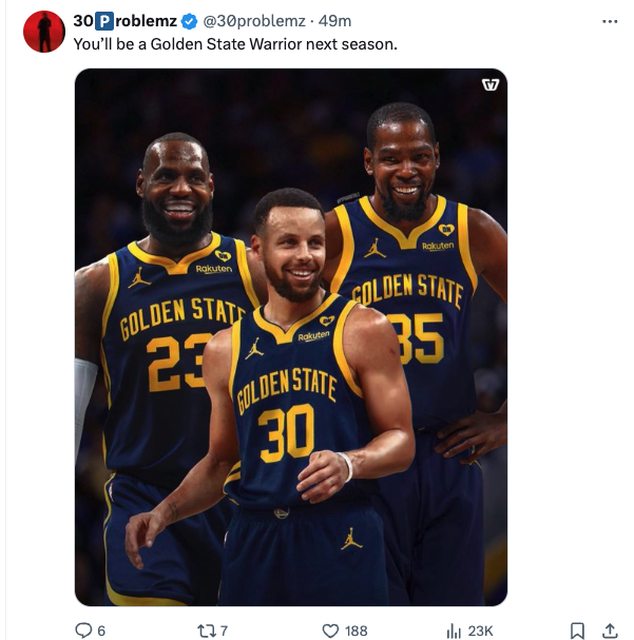Viewport: 634px width, 640px height.
Task: Click the 23K views count
Action: (x=480, y=630)
